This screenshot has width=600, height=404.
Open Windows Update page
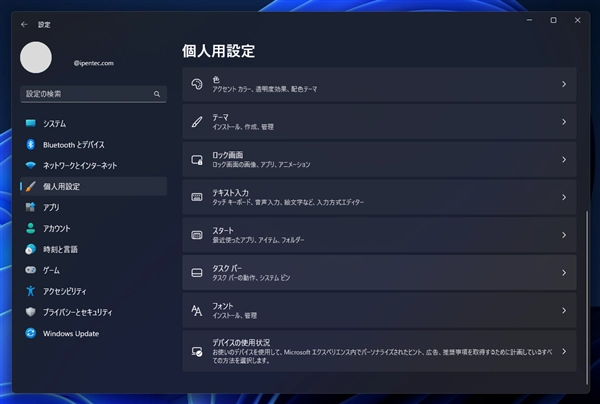point(93,333)
